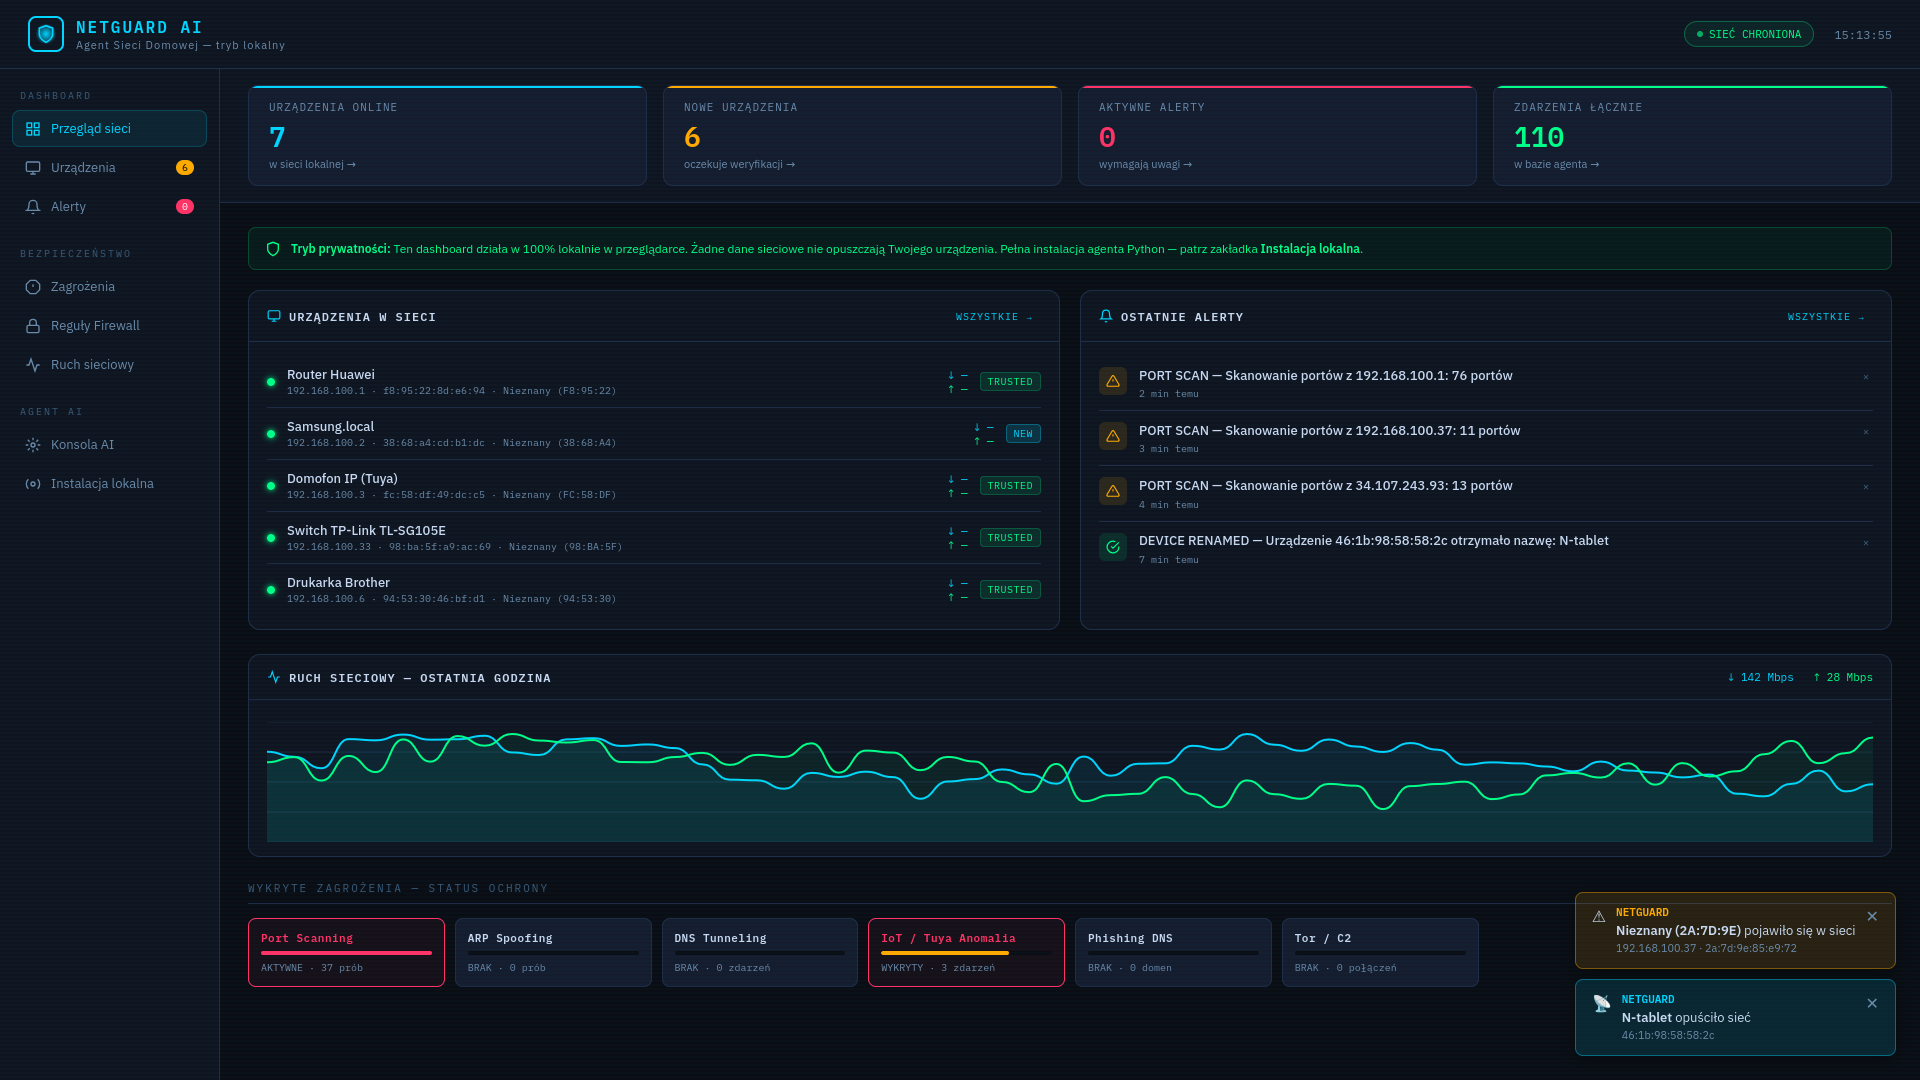Select the IoT / Tuya Anomalia card
This screenshot has height=1080, width=1920.
pos(965,952)
